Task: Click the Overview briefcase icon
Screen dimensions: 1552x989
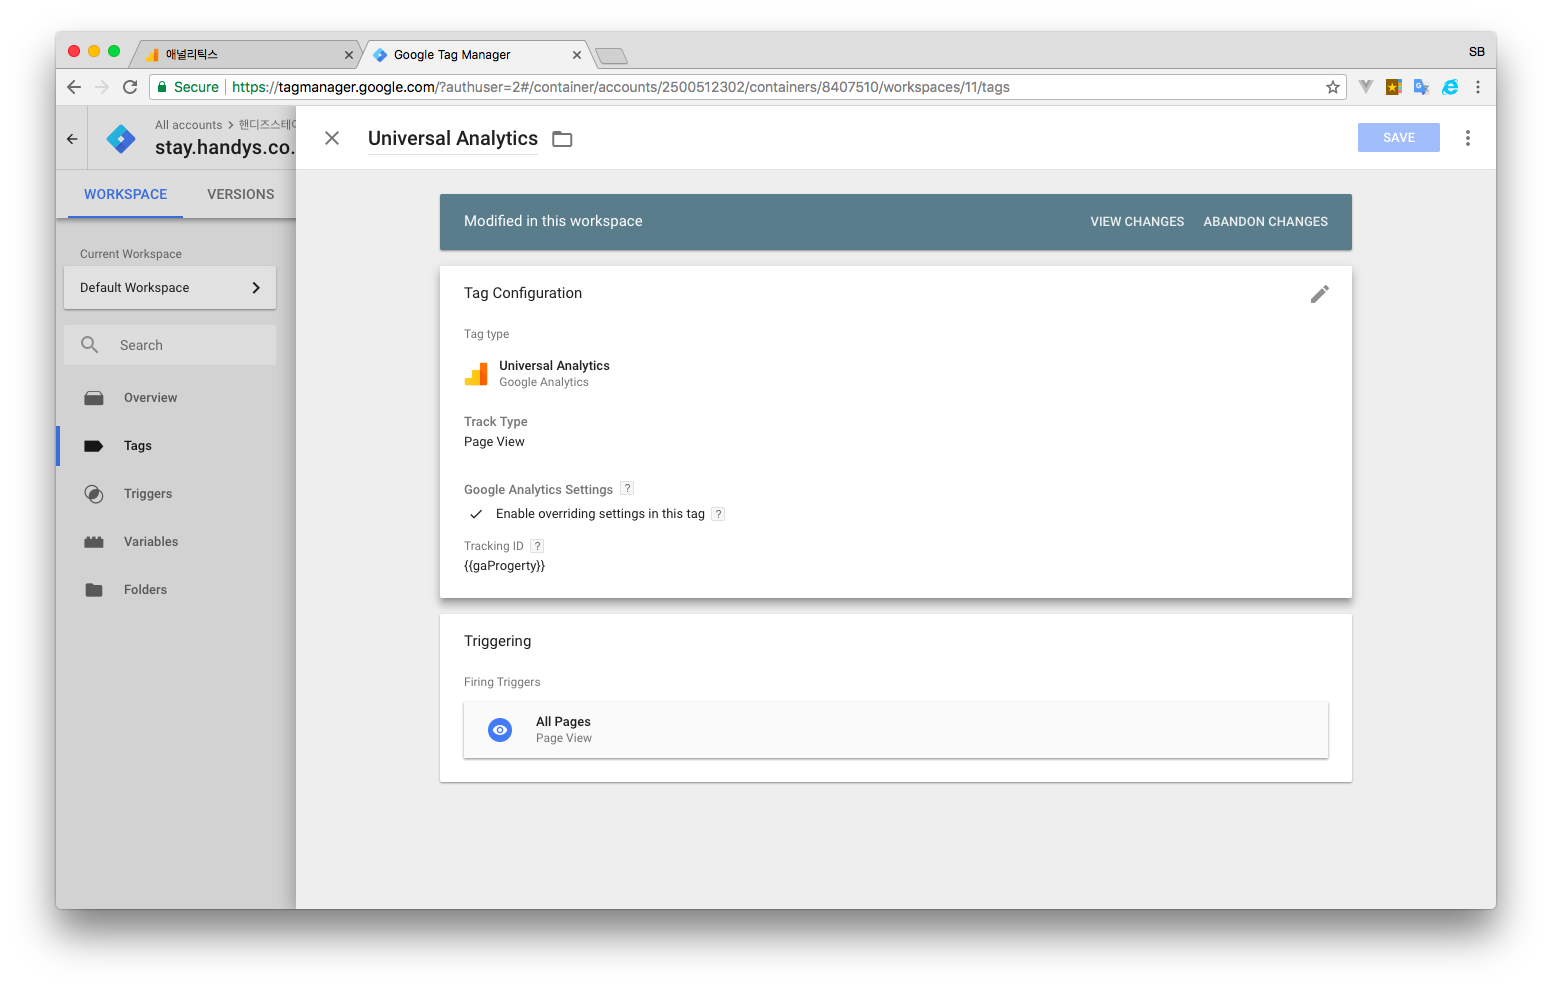Action: [x=94, y=398]
